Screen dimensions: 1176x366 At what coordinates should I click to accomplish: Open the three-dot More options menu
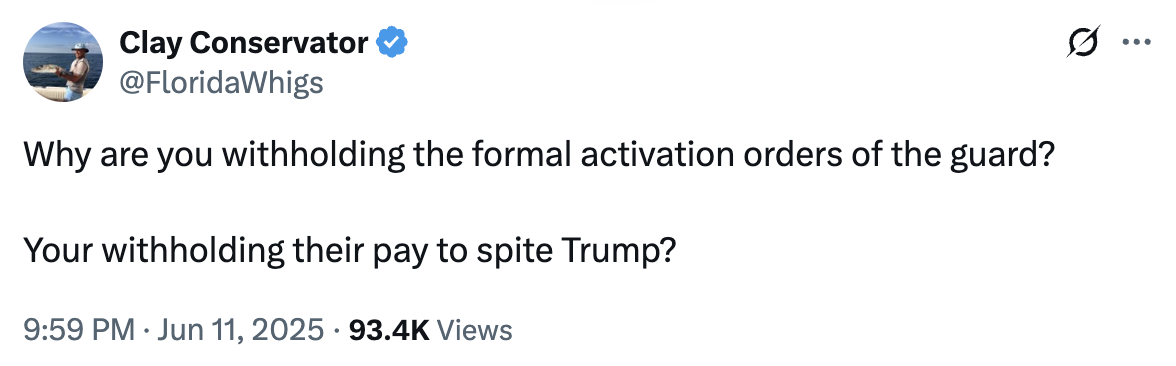1136,43
